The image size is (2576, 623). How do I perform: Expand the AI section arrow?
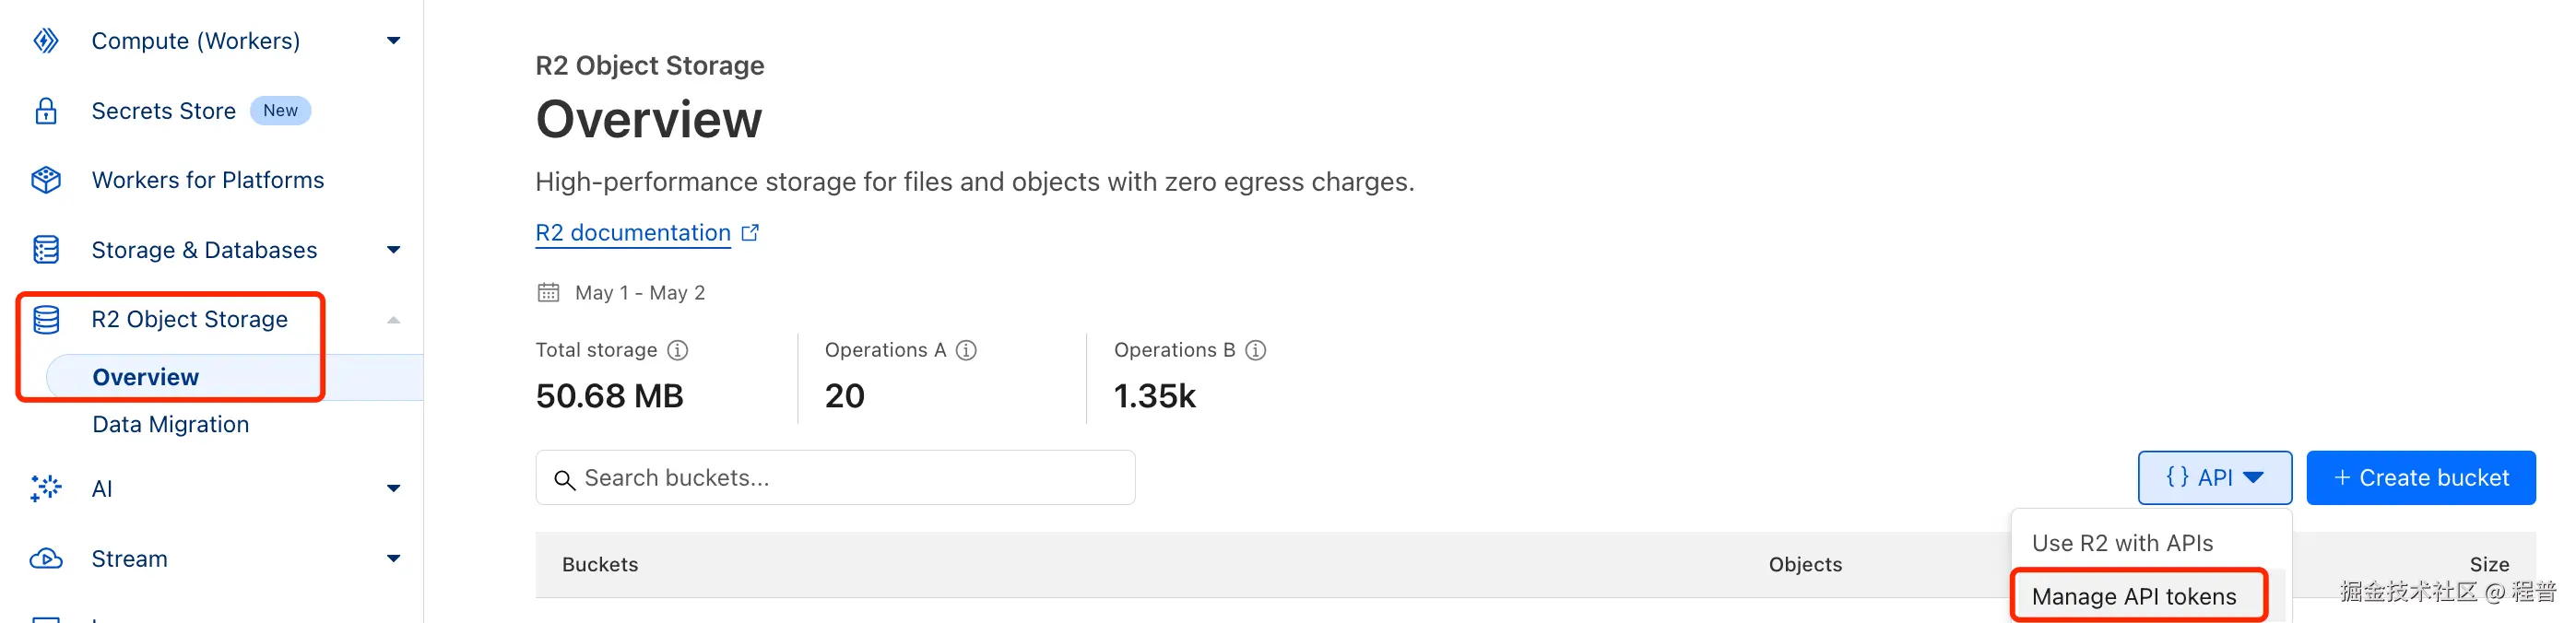point(394,489)
